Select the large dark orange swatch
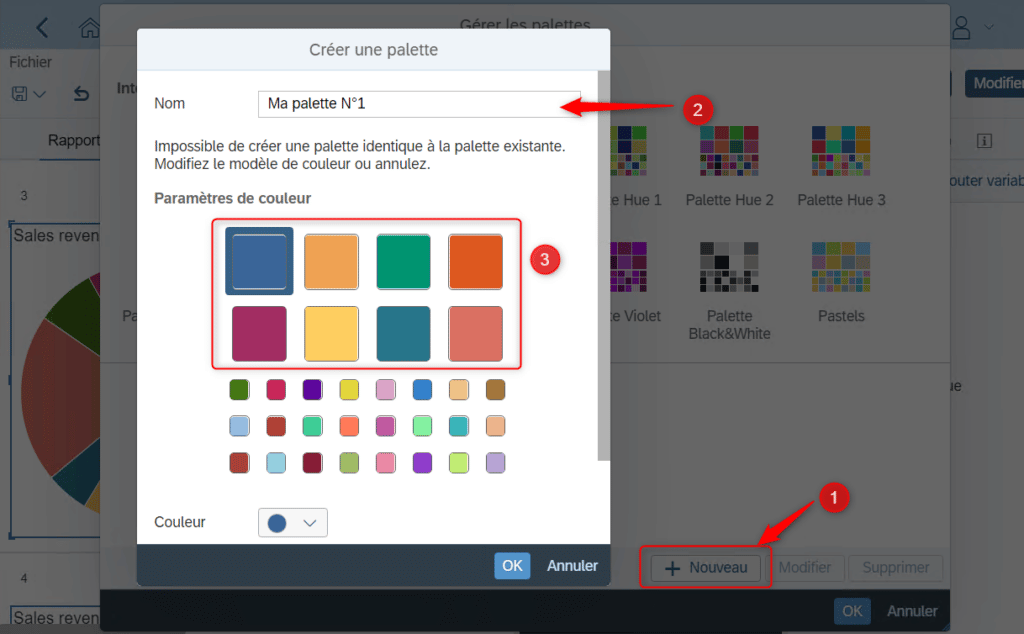 pos(475,261)
